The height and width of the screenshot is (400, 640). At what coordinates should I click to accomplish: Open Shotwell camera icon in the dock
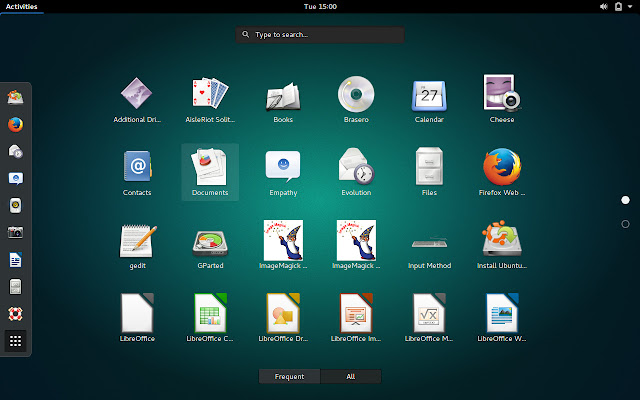click(16, 232)
